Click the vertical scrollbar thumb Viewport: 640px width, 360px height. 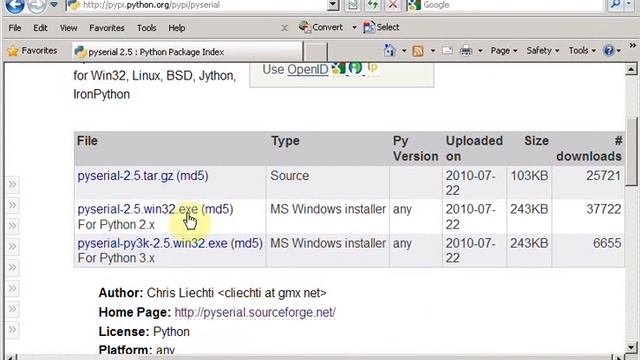(x=631, y=151)
